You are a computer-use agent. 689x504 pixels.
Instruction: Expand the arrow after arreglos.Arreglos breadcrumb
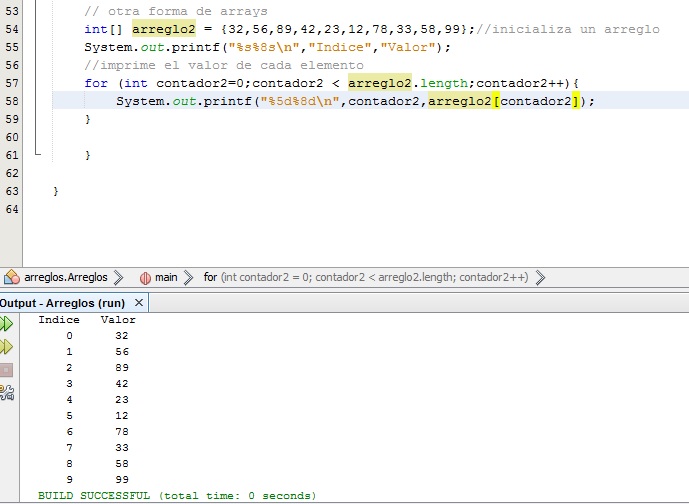point(118,277)
